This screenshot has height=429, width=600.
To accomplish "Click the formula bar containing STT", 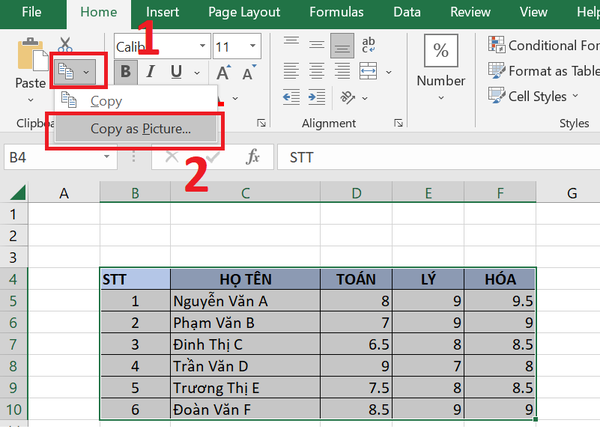I will (x=439, y=157).
